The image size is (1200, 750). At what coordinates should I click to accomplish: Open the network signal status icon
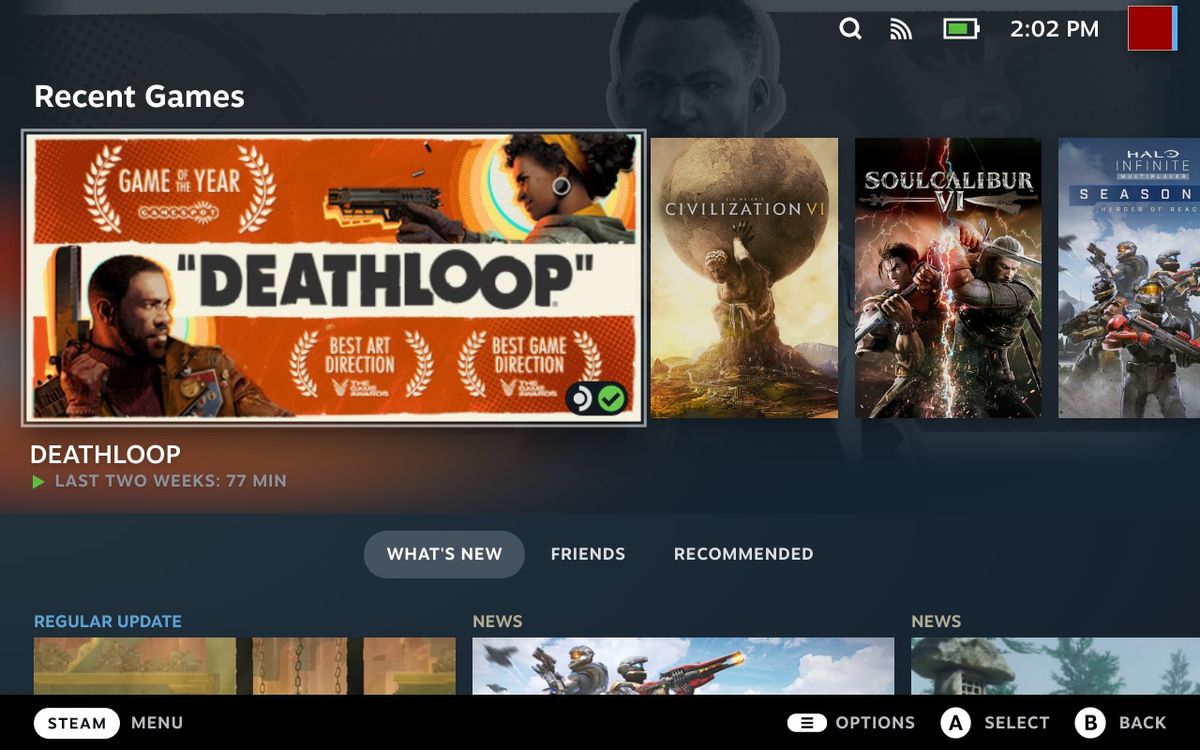coord(901,29)
